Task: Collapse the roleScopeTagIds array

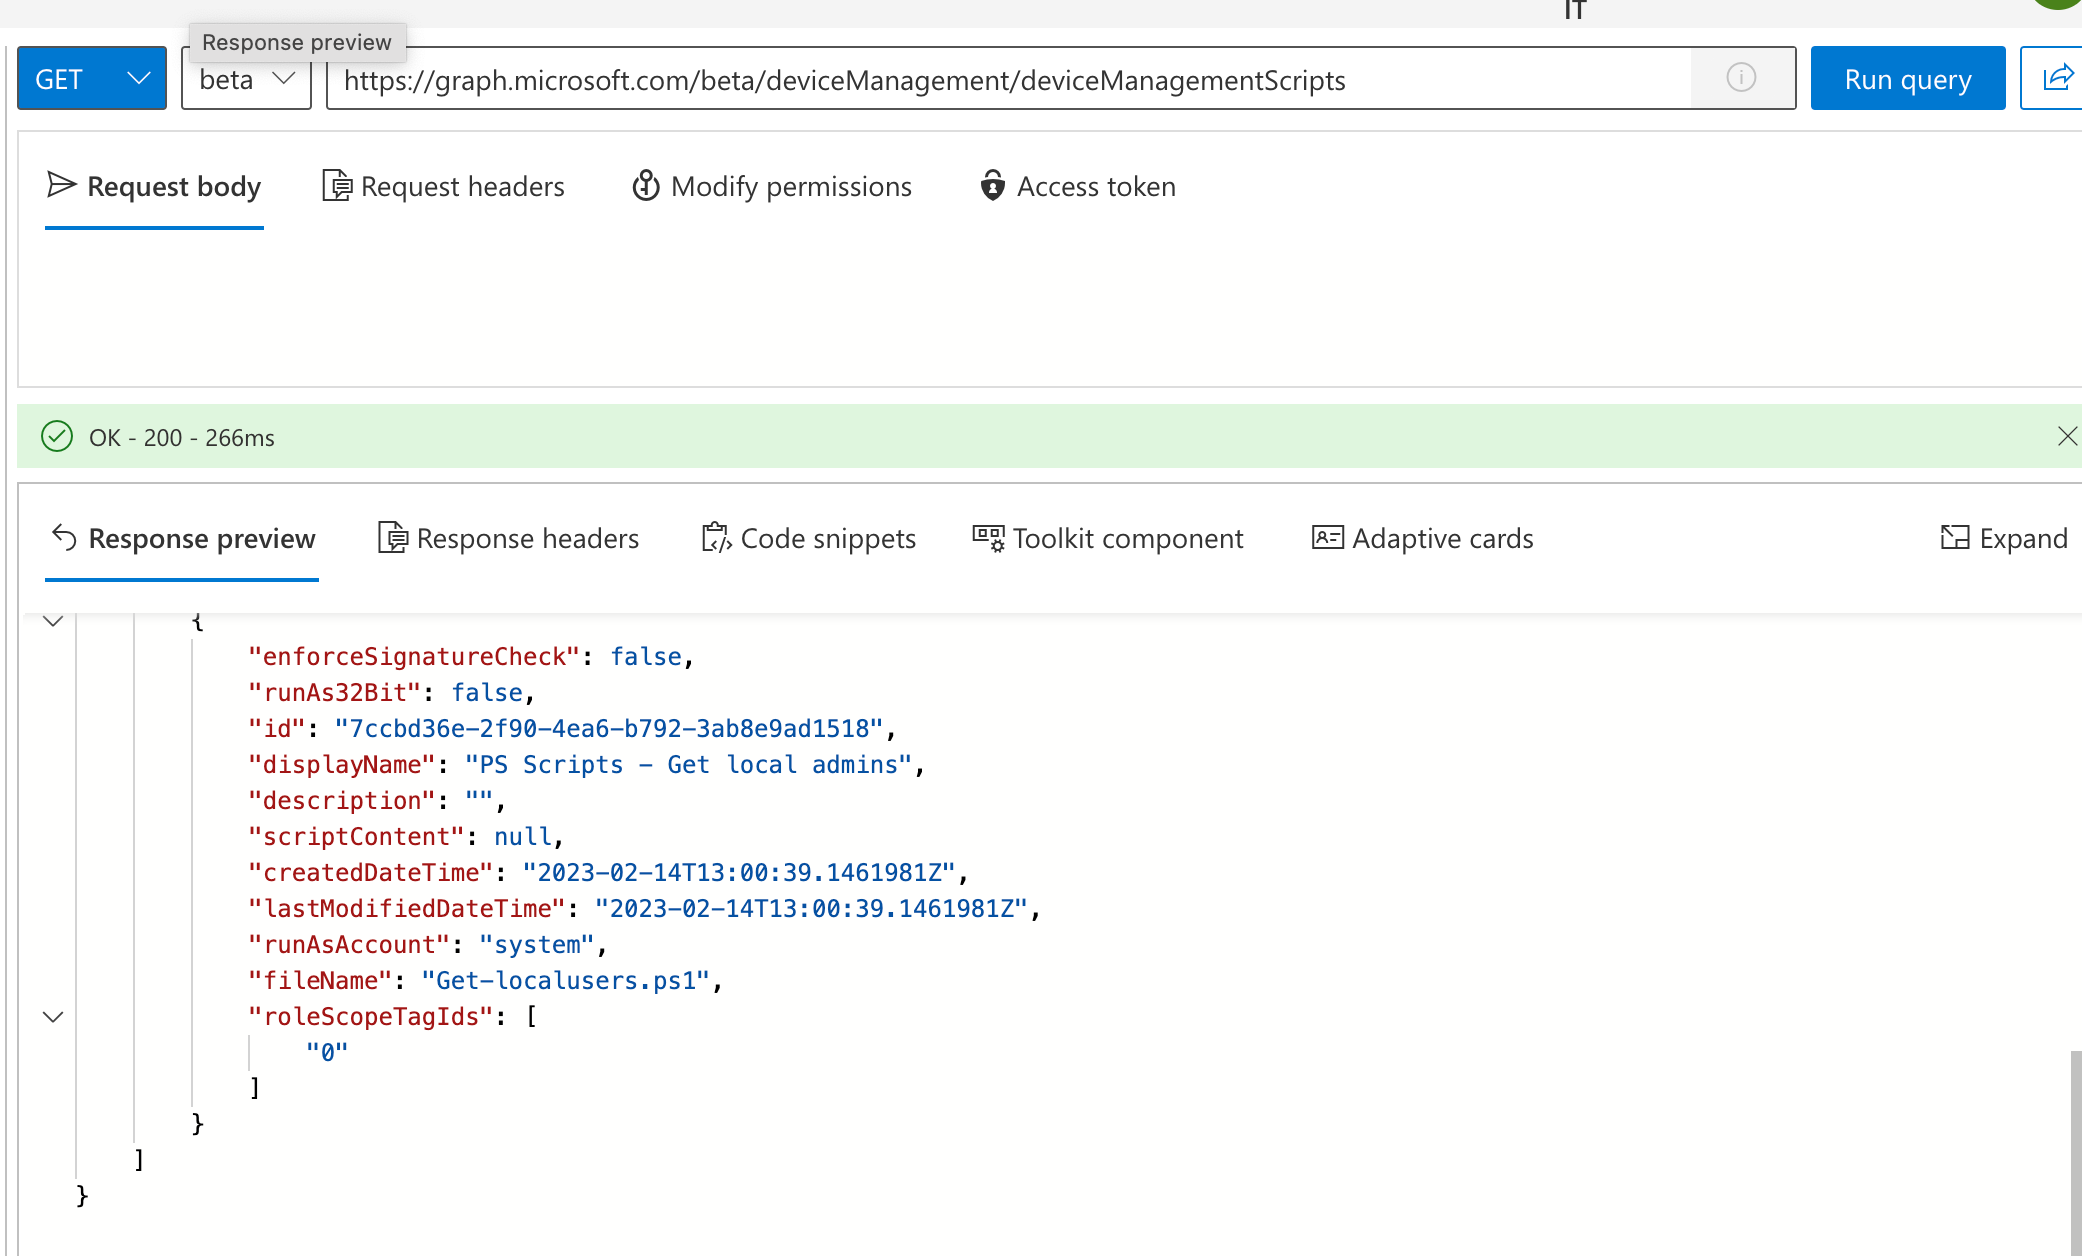Action: [53, 1017]
